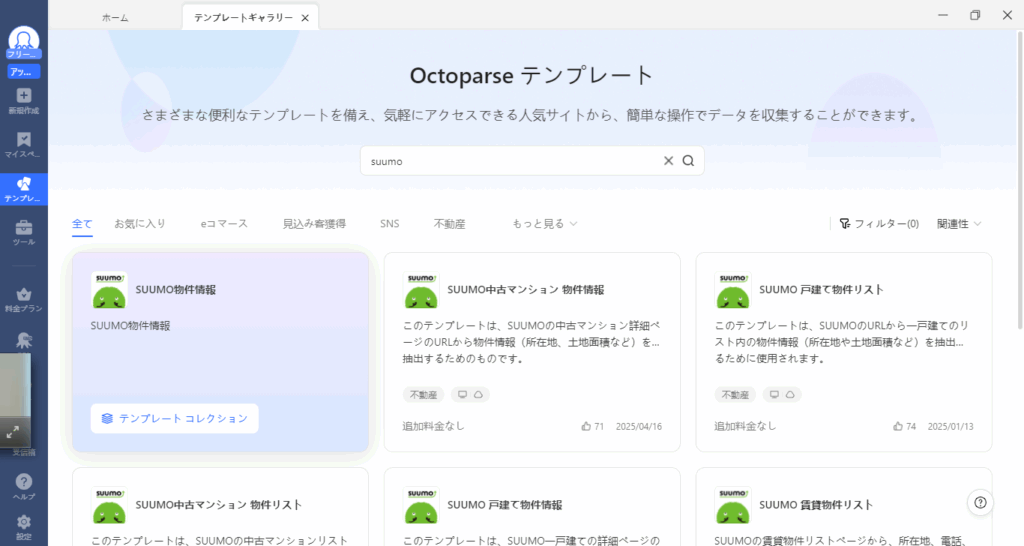This screenshot has width=1024, height=546.
Task: Click SUUMO中古マンション 物件情報 logo
Action: click(x=421, y=290)
